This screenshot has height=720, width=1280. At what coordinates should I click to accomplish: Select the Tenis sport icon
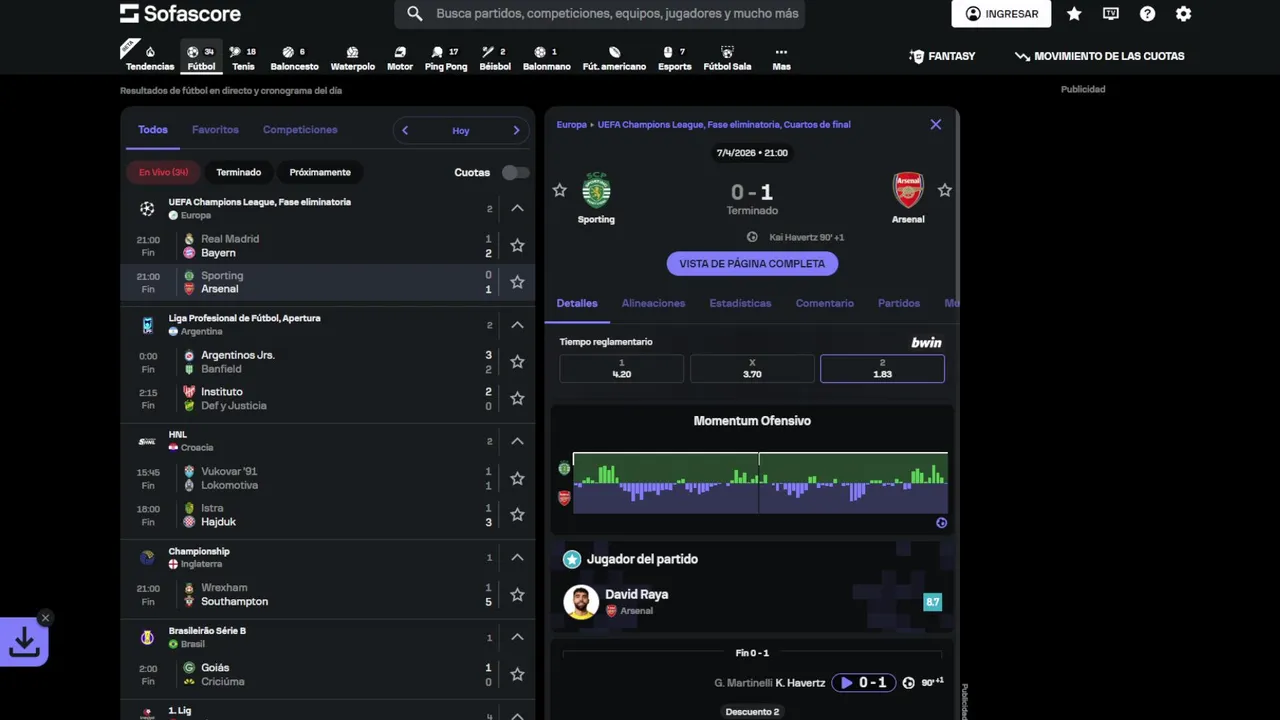[243, 58]
